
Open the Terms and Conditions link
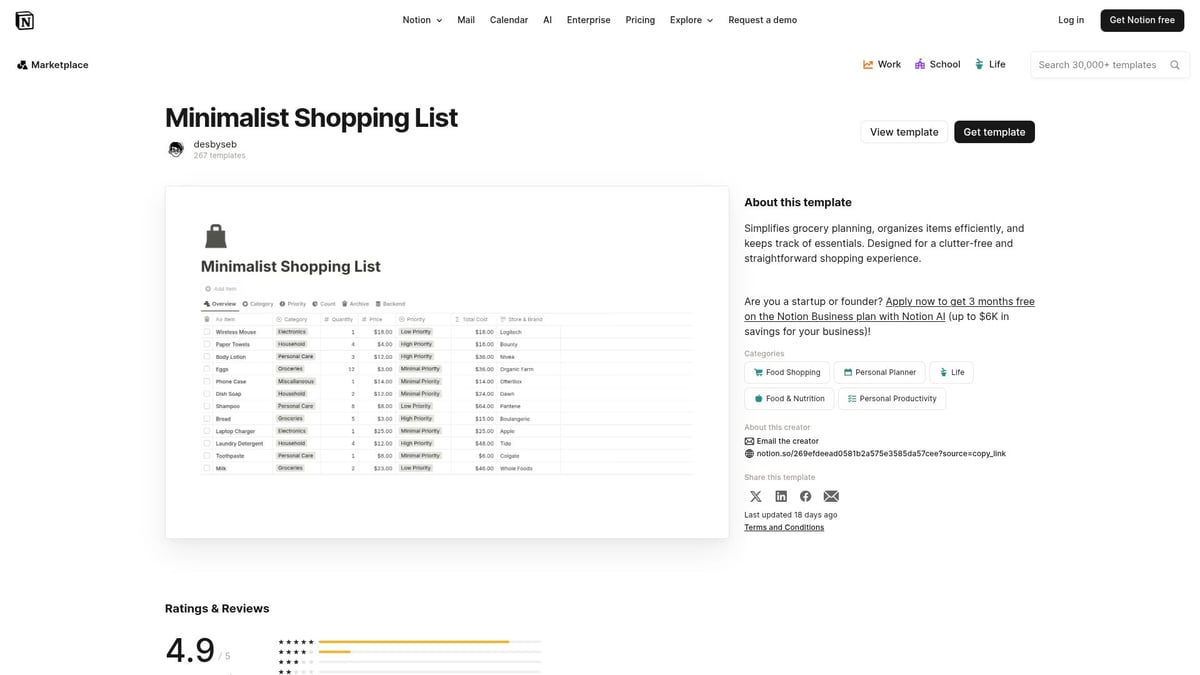784,527
